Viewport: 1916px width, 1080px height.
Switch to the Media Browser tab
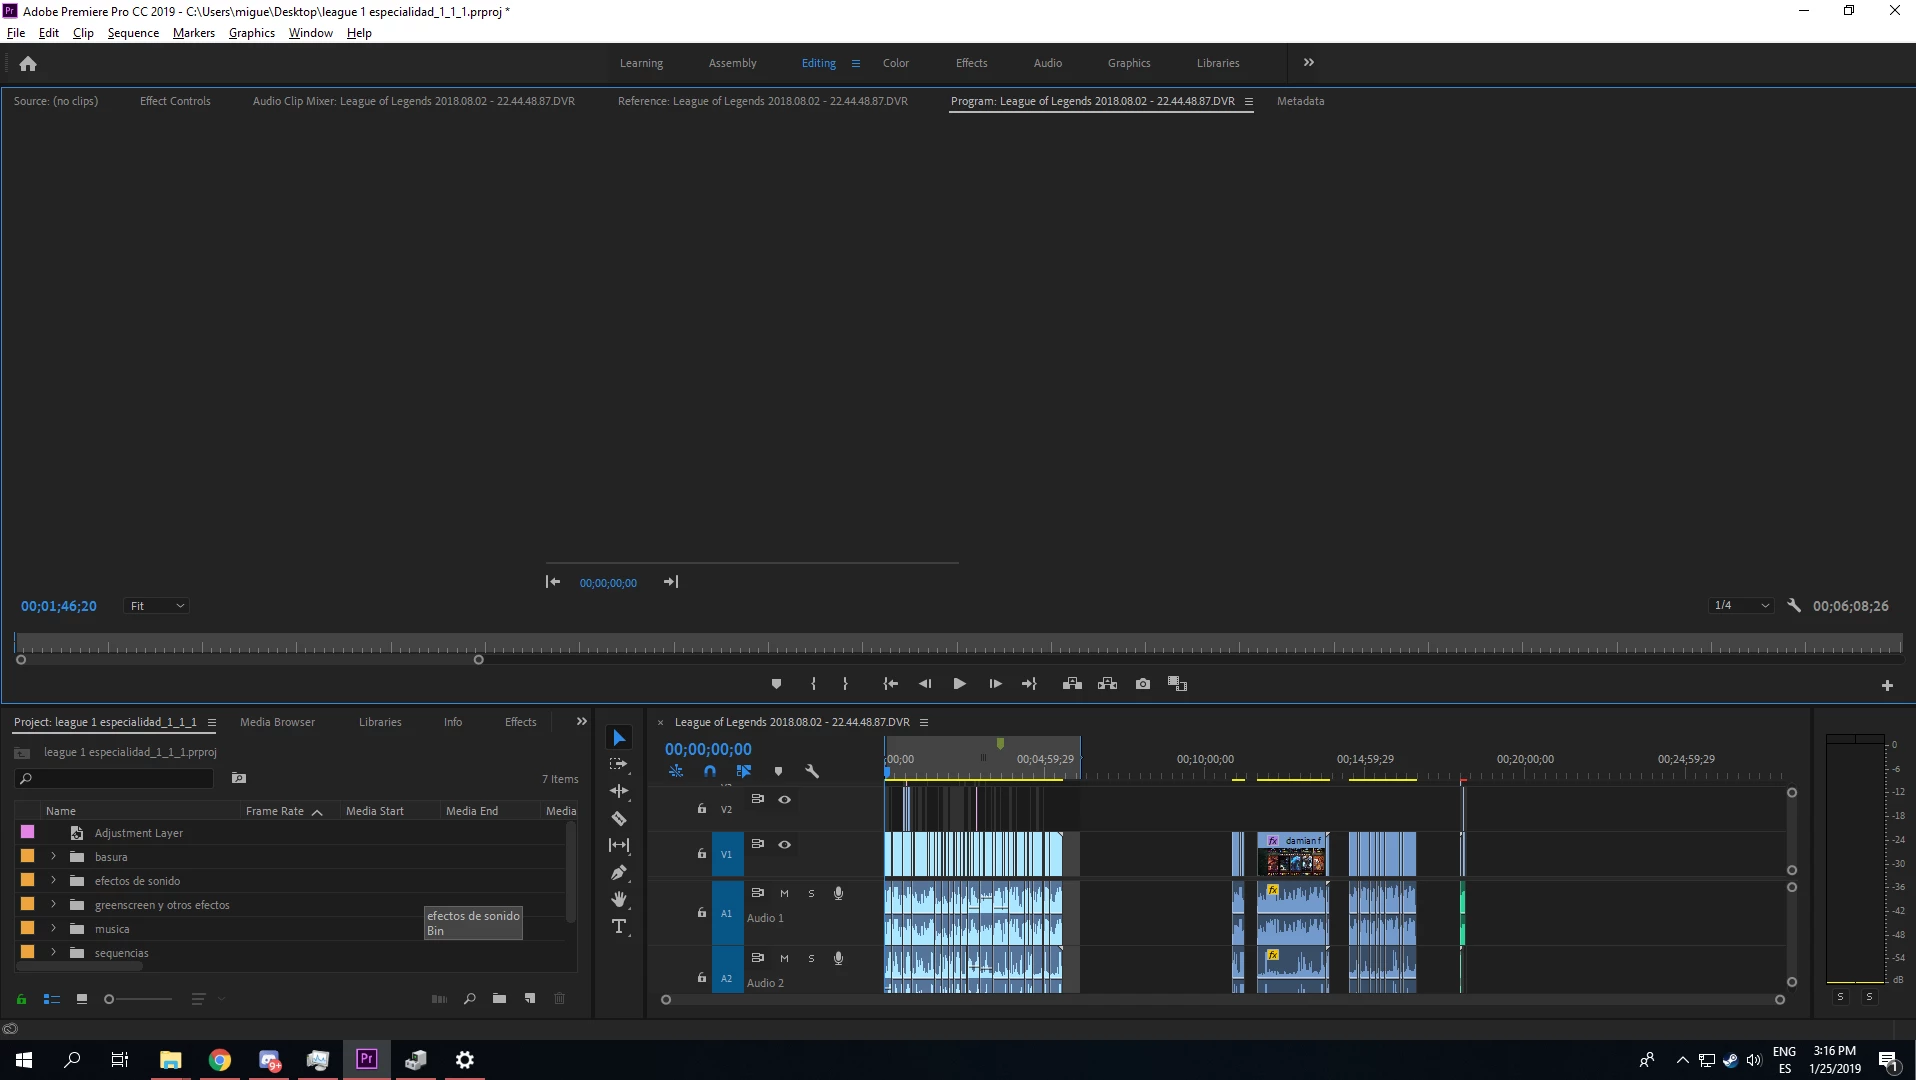tap(277, 722)
